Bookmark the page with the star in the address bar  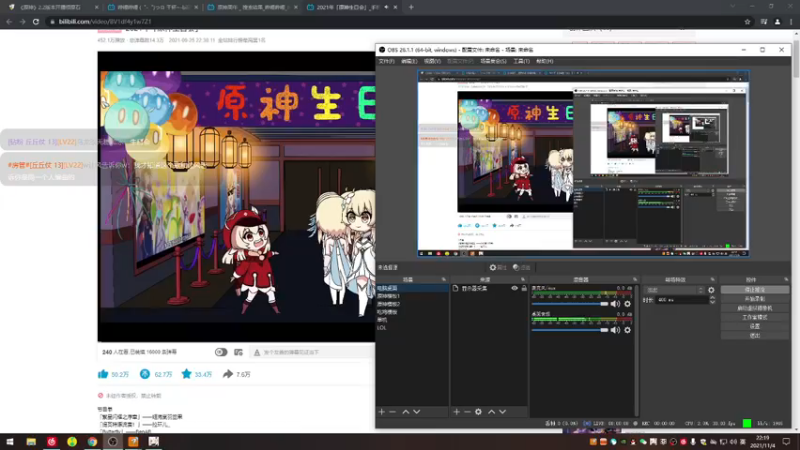747,21
